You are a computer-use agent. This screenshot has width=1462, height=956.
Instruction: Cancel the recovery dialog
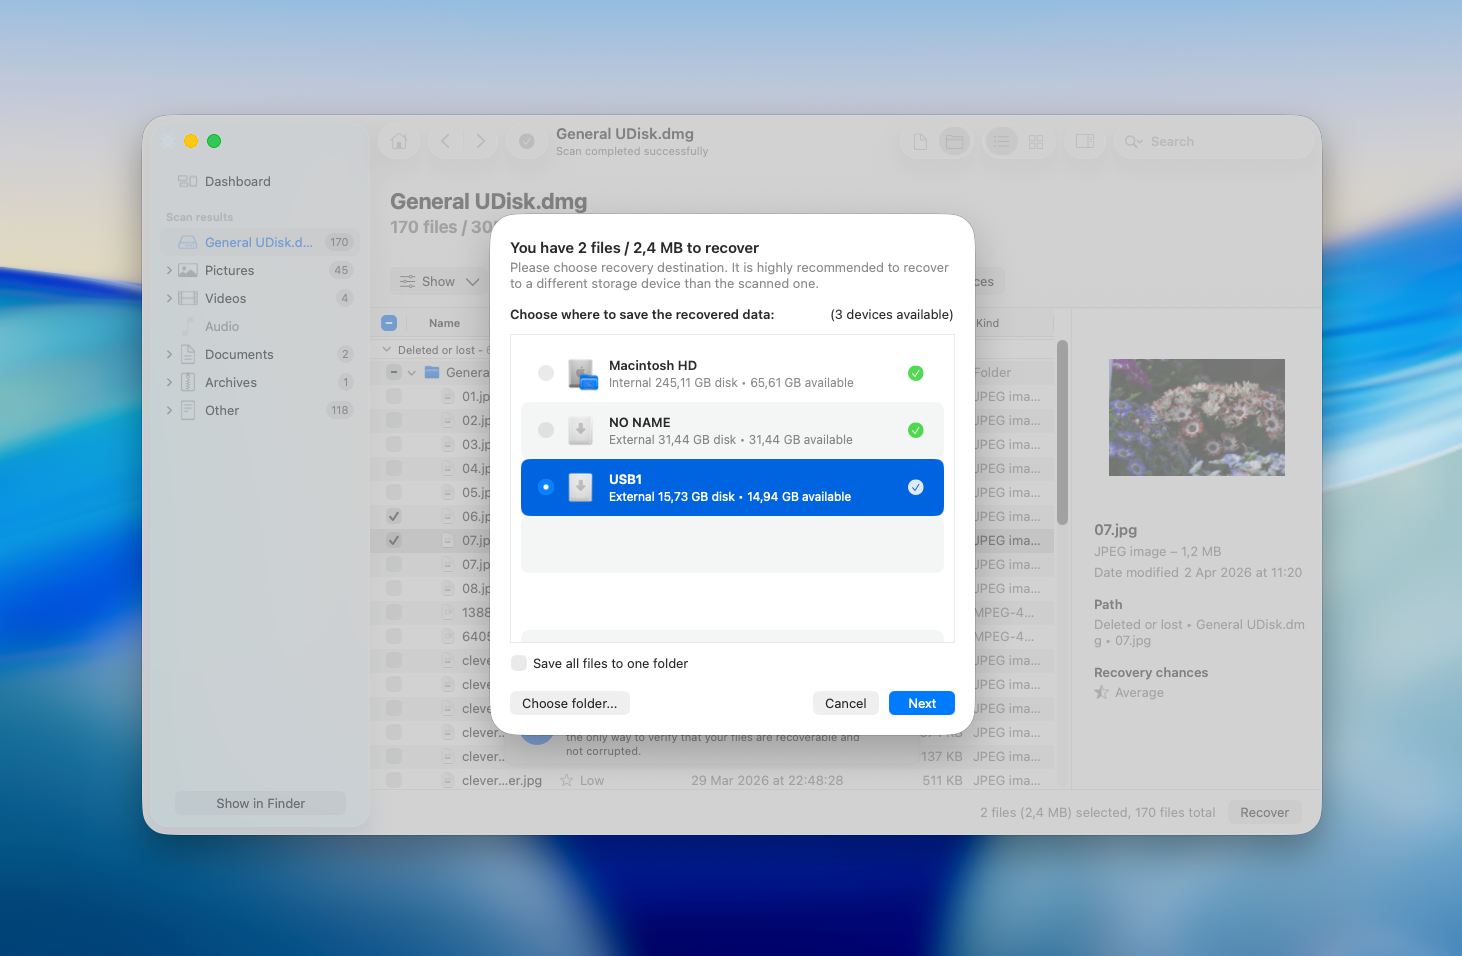(x=846, y=703)
